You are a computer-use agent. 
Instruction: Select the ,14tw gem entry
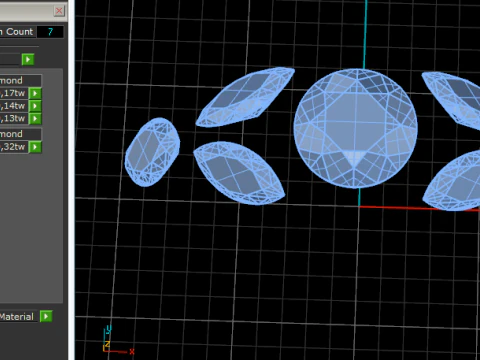coord(14,106)
